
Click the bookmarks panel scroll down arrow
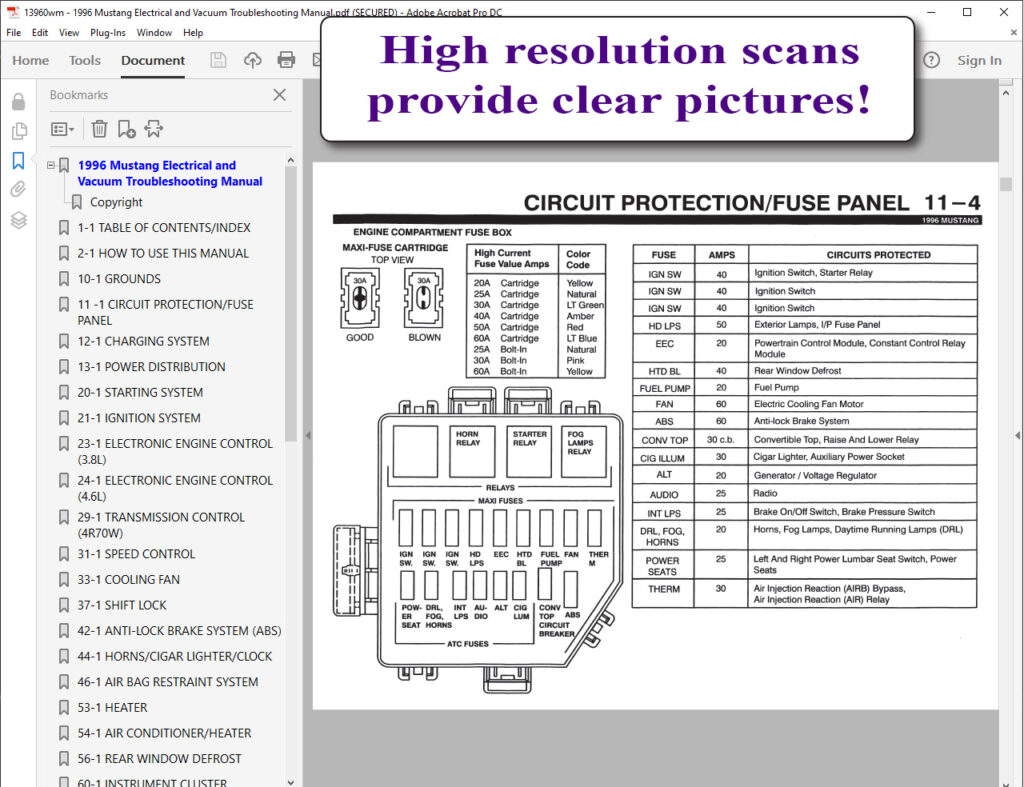(x=291, y=782)
